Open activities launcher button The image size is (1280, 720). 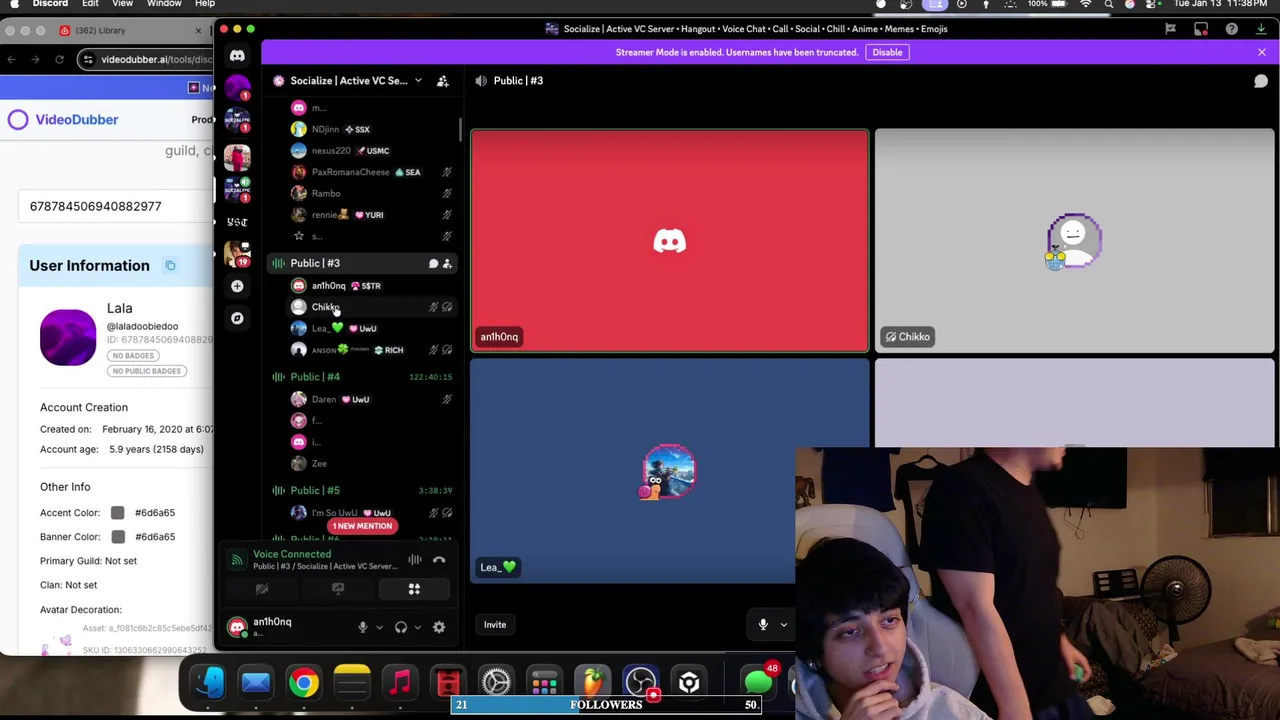click(414, 590)
